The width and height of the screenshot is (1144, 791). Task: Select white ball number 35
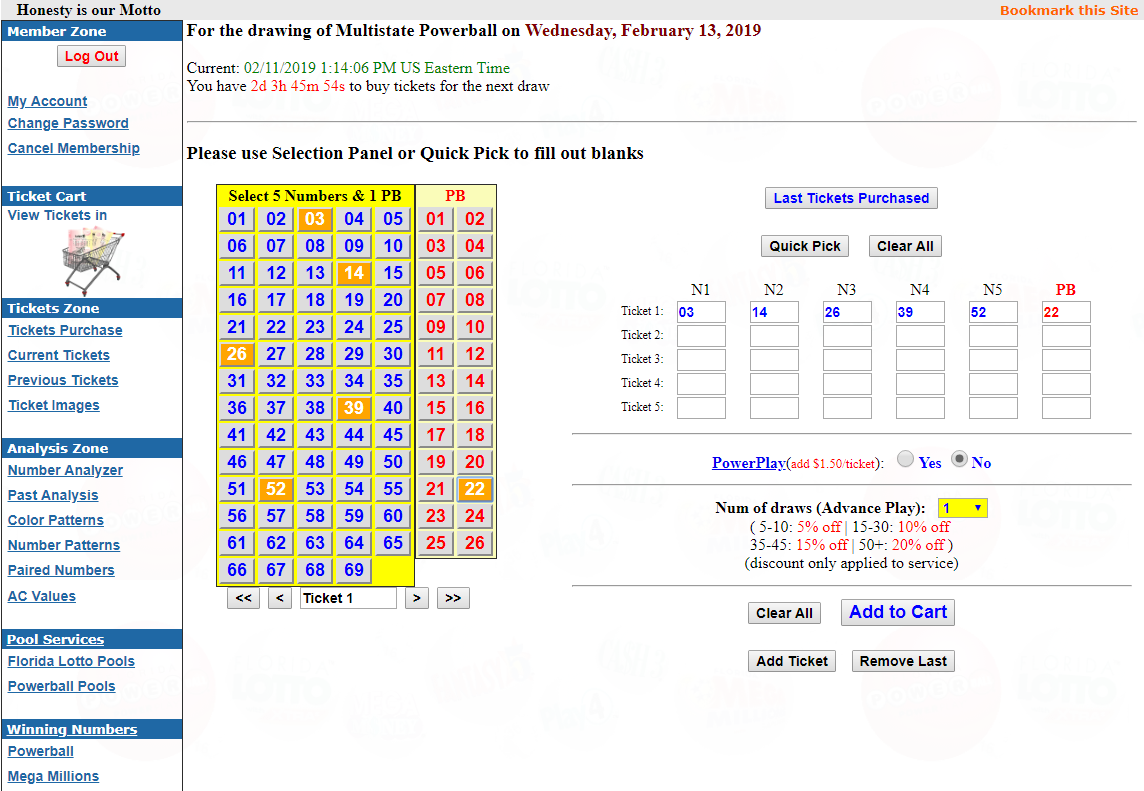pos(393,381)
